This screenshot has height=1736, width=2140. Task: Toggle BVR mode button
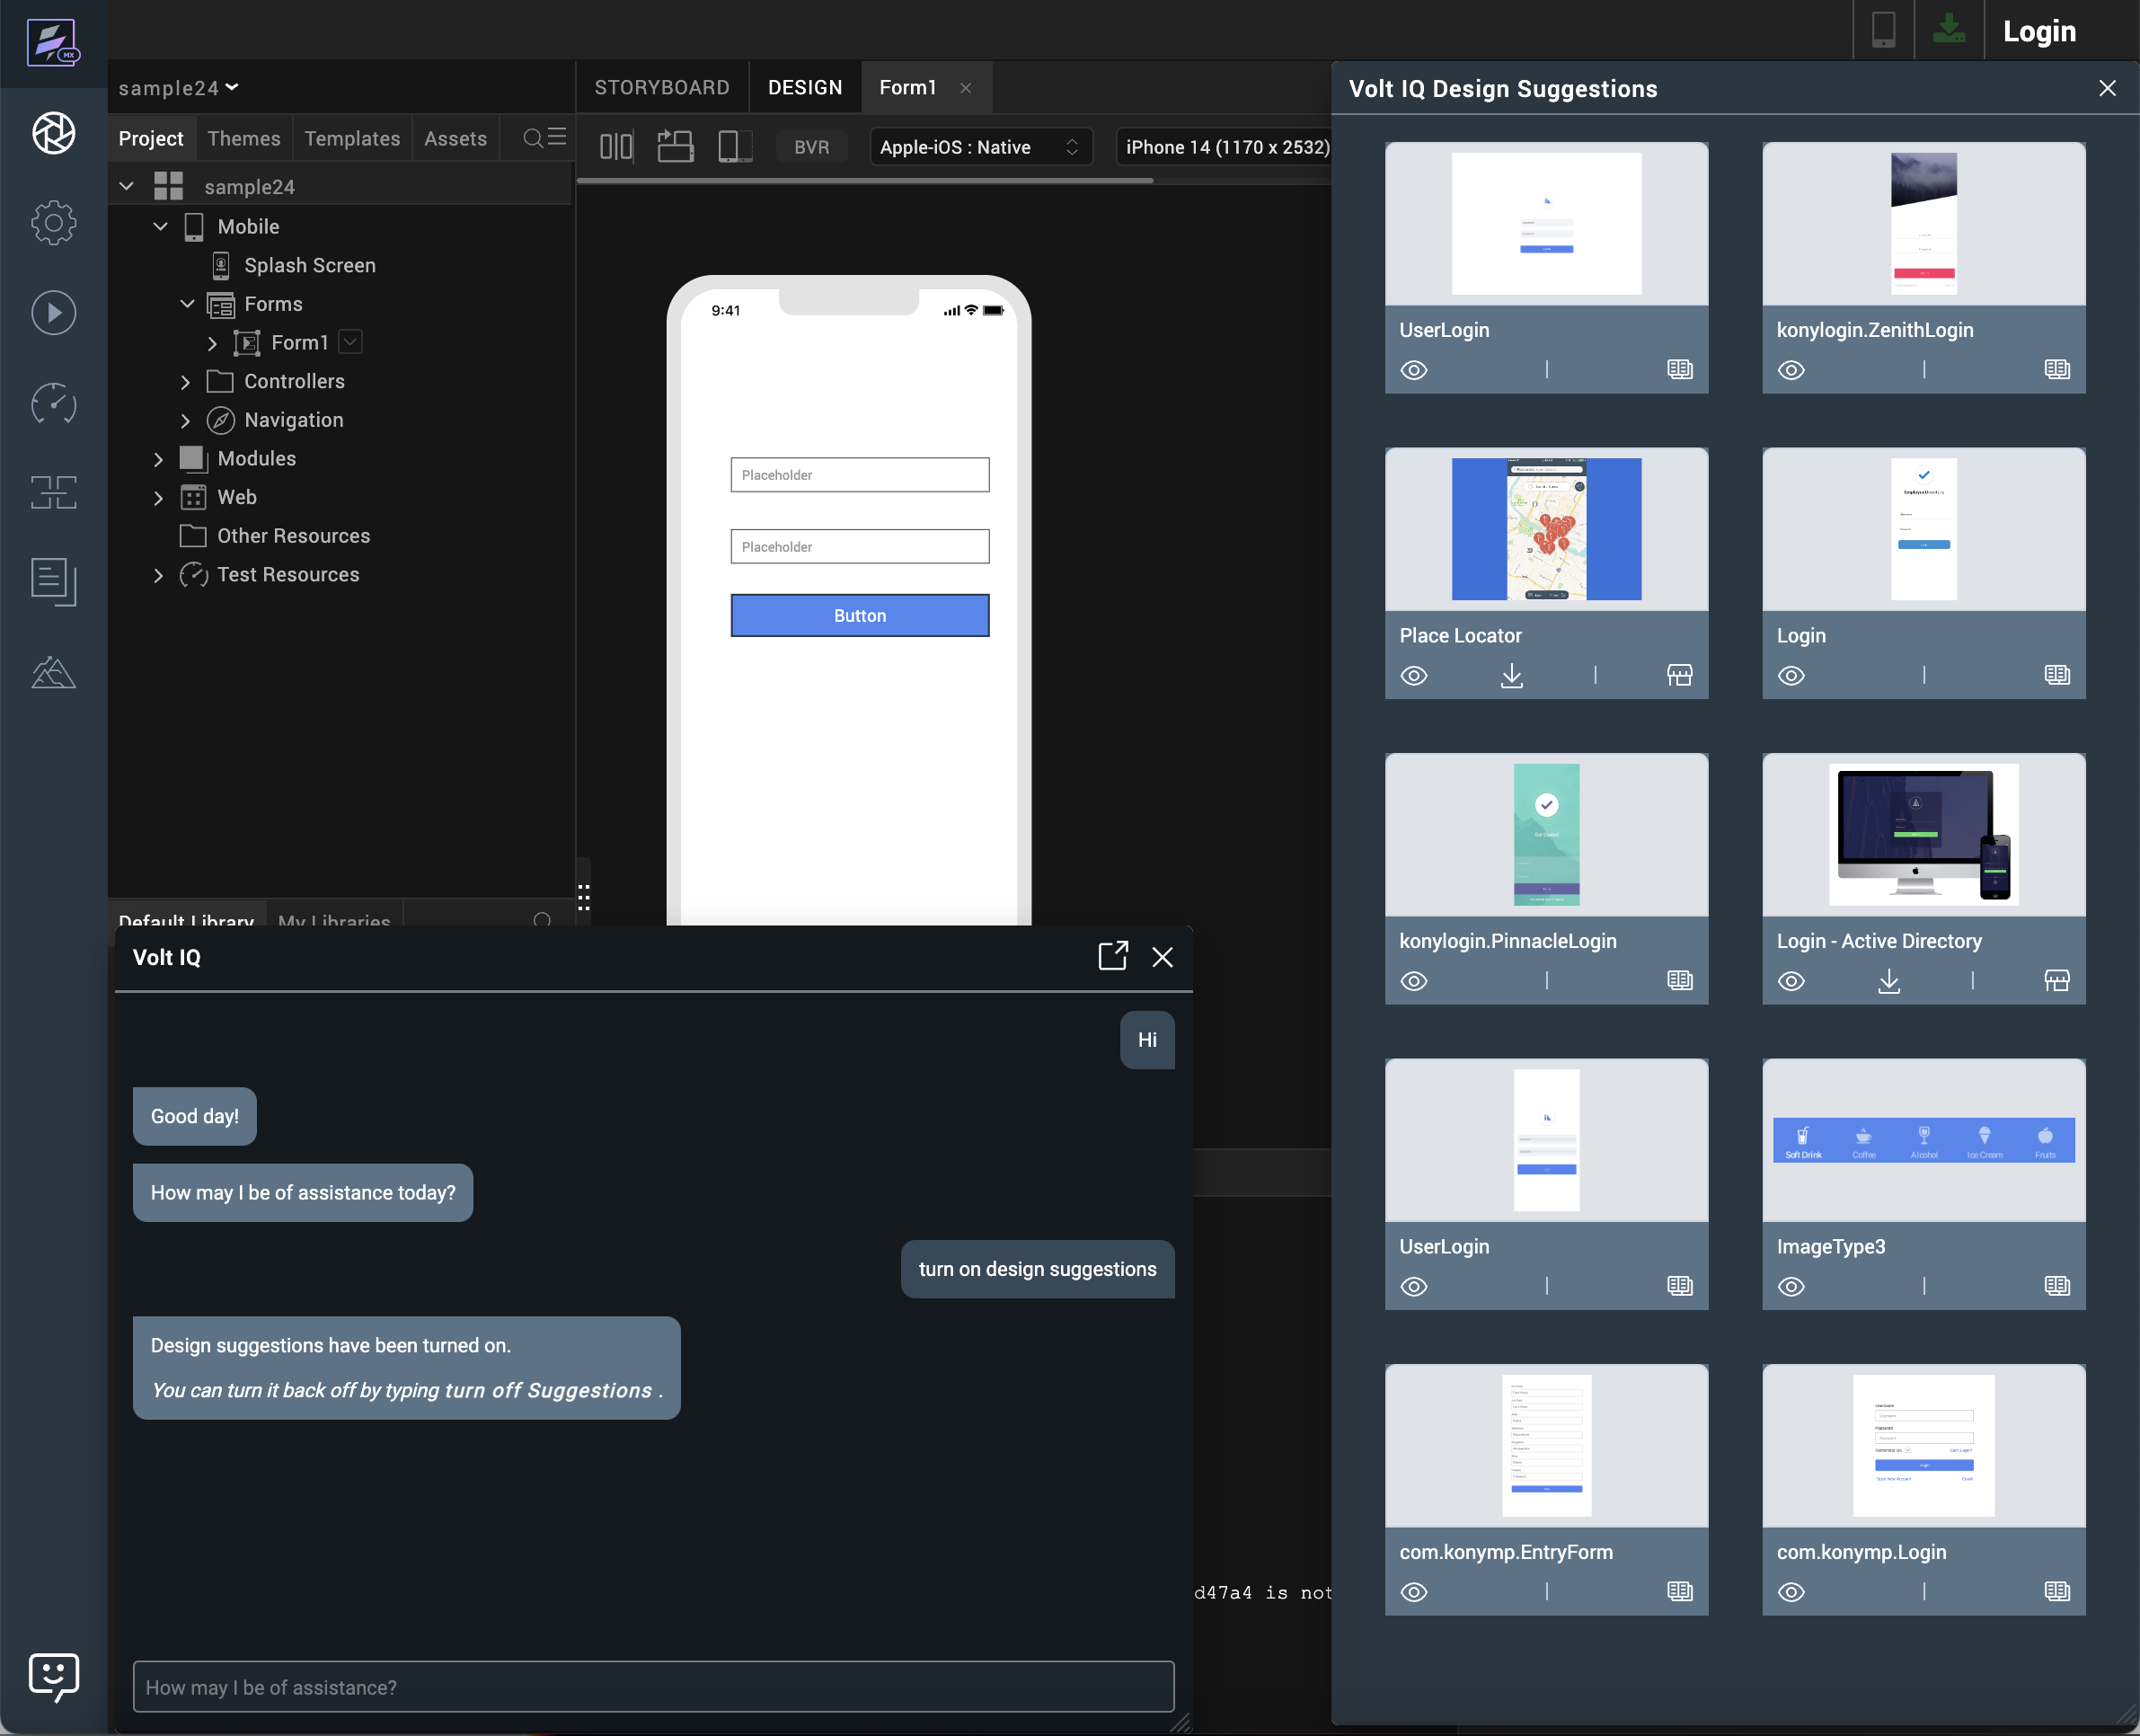(811, 147)
